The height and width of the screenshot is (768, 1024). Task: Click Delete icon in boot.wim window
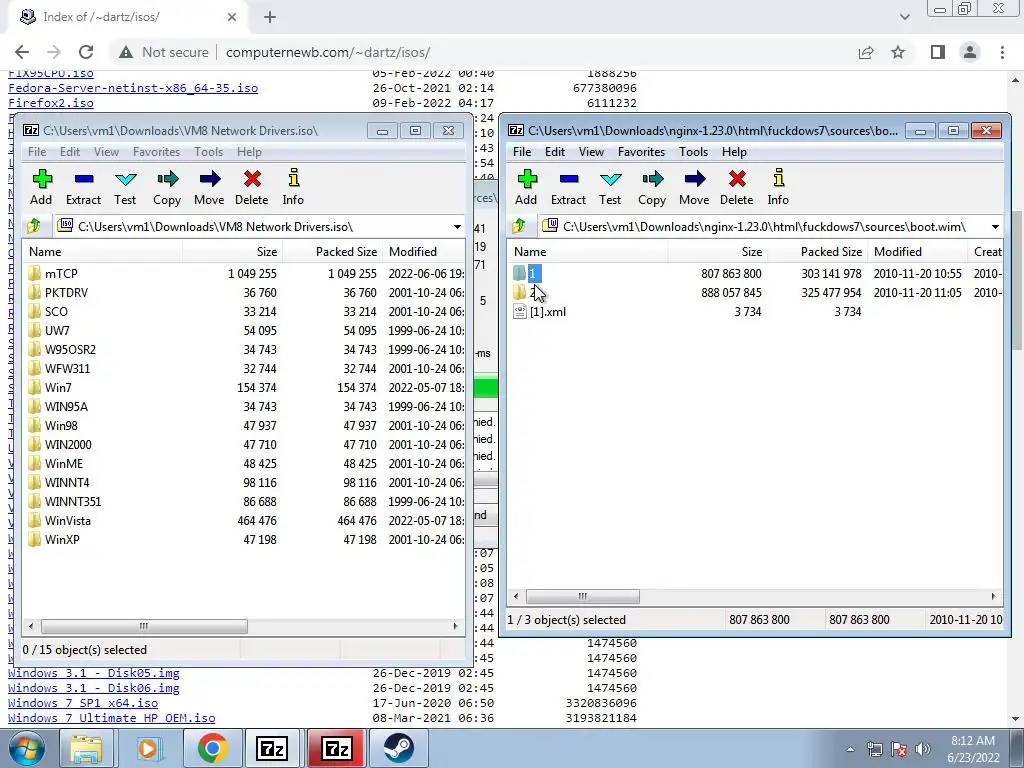[737, 179]
